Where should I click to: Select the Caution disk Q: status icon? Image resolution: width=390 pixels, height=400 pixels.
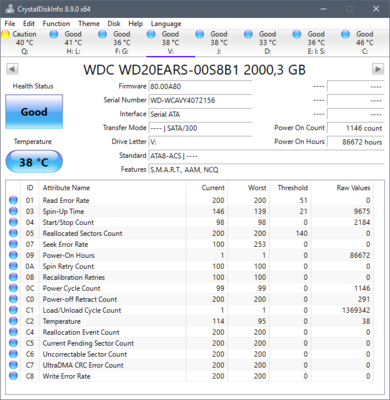(x=5, y=34)
